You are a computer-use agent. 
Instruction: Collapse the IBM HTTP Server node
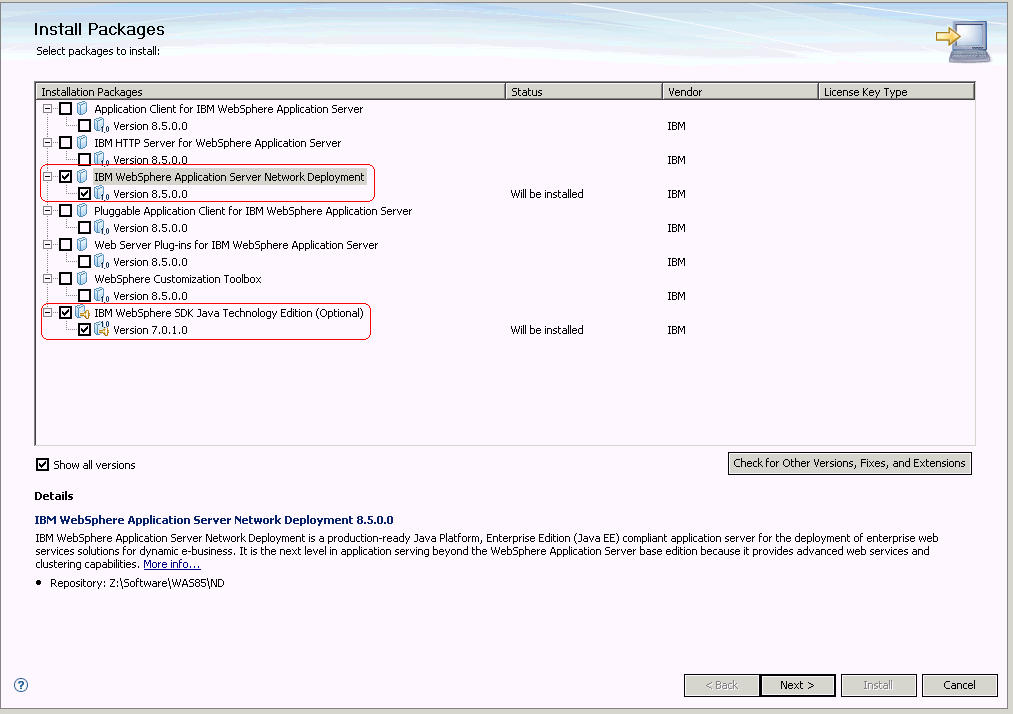pos(47,142)
